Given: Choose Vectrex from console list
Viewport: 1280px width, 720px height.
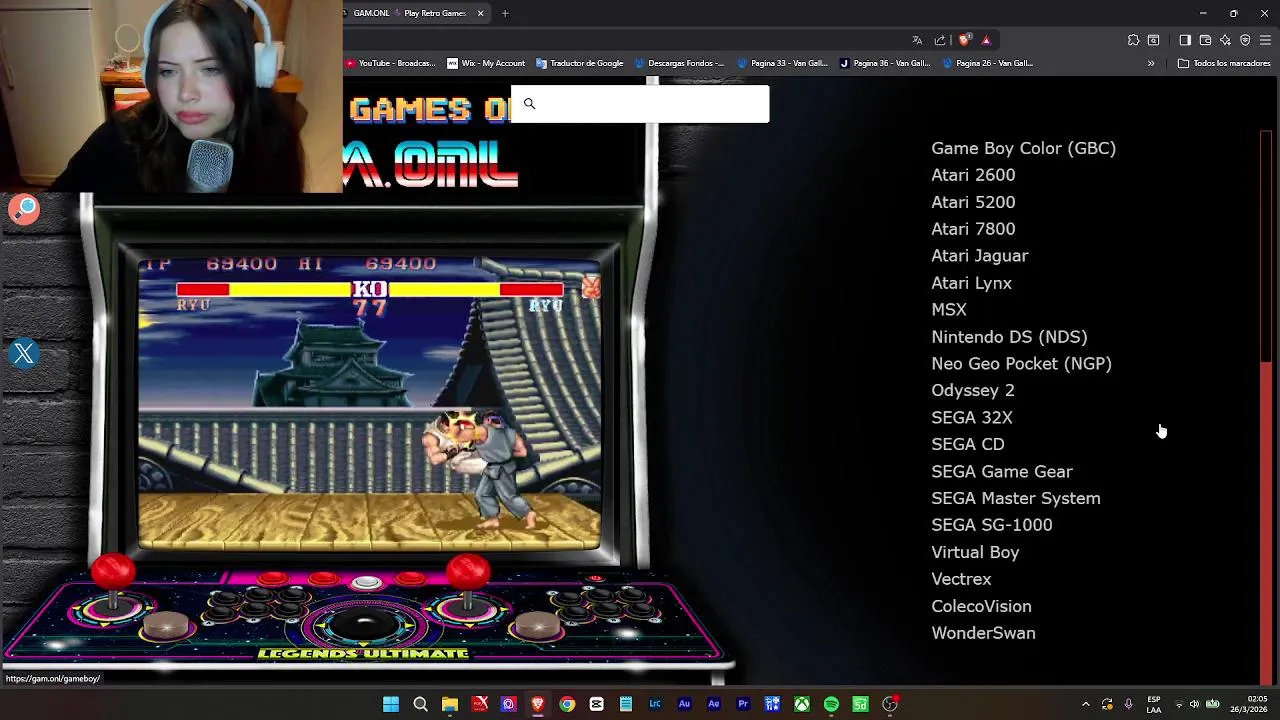Looking at the screenshot, I should click(x=961, y=579).
